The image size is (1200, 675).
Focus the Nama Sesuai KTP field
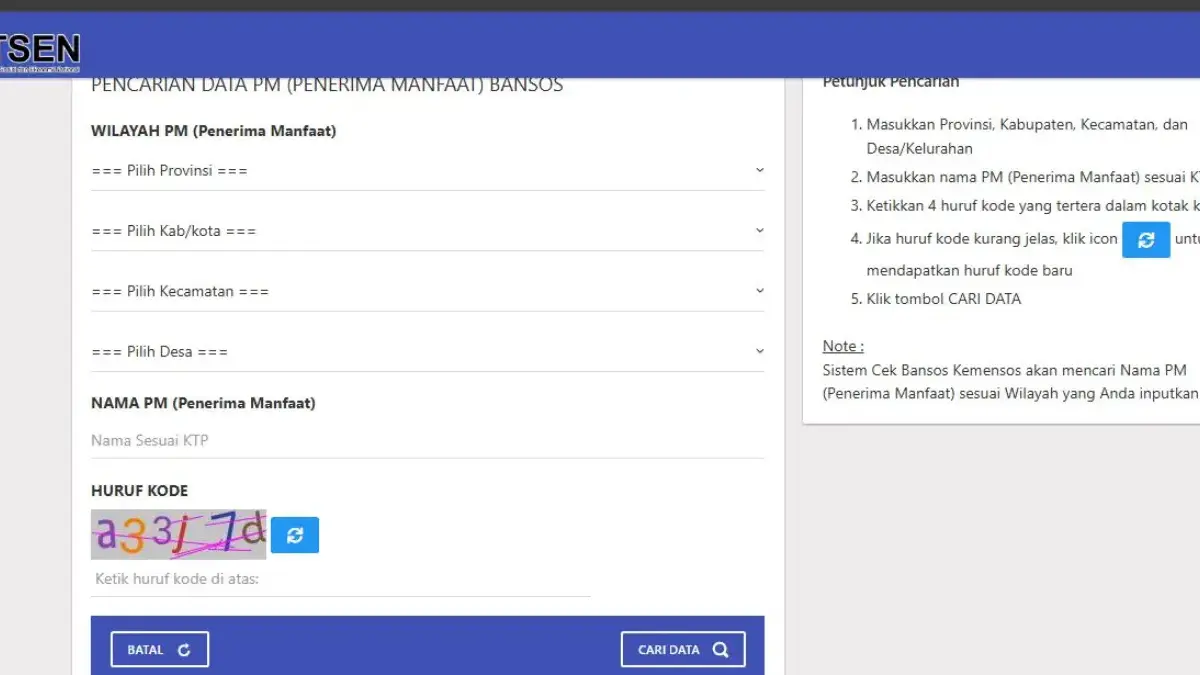427,440
